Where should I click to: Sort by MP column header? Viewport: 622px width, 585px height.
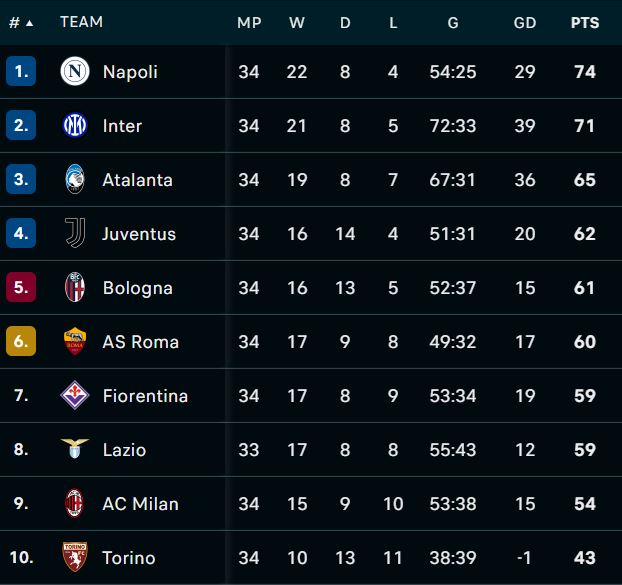click(249, 23)
